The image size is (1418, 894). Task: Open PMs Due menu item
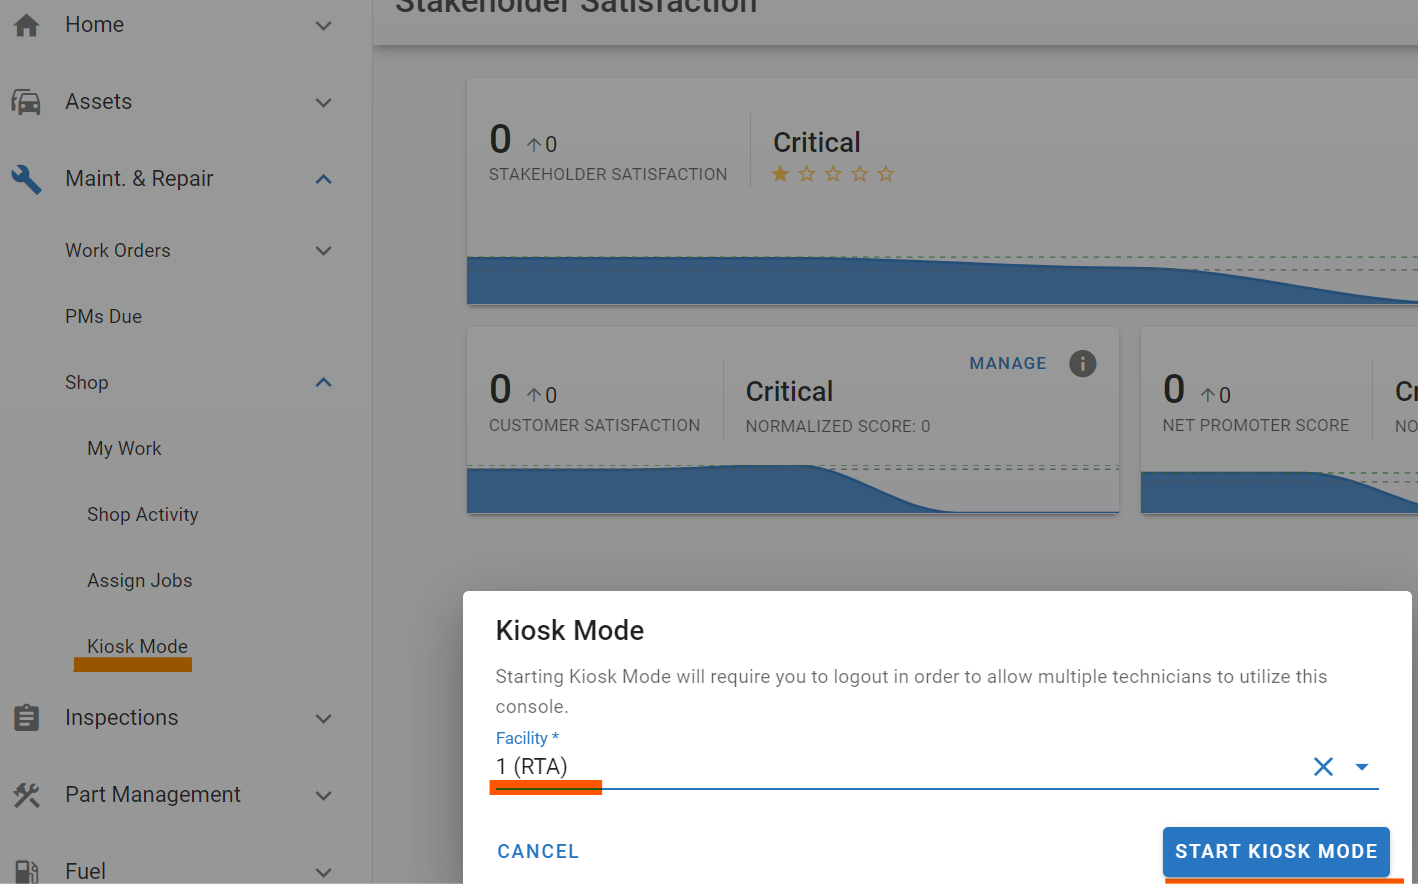[104, 317]
